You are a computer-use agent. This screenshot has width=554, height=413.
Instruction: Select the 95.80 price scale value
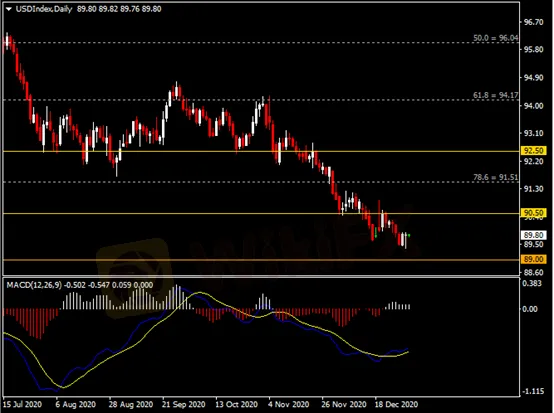[x=534, y=49]
